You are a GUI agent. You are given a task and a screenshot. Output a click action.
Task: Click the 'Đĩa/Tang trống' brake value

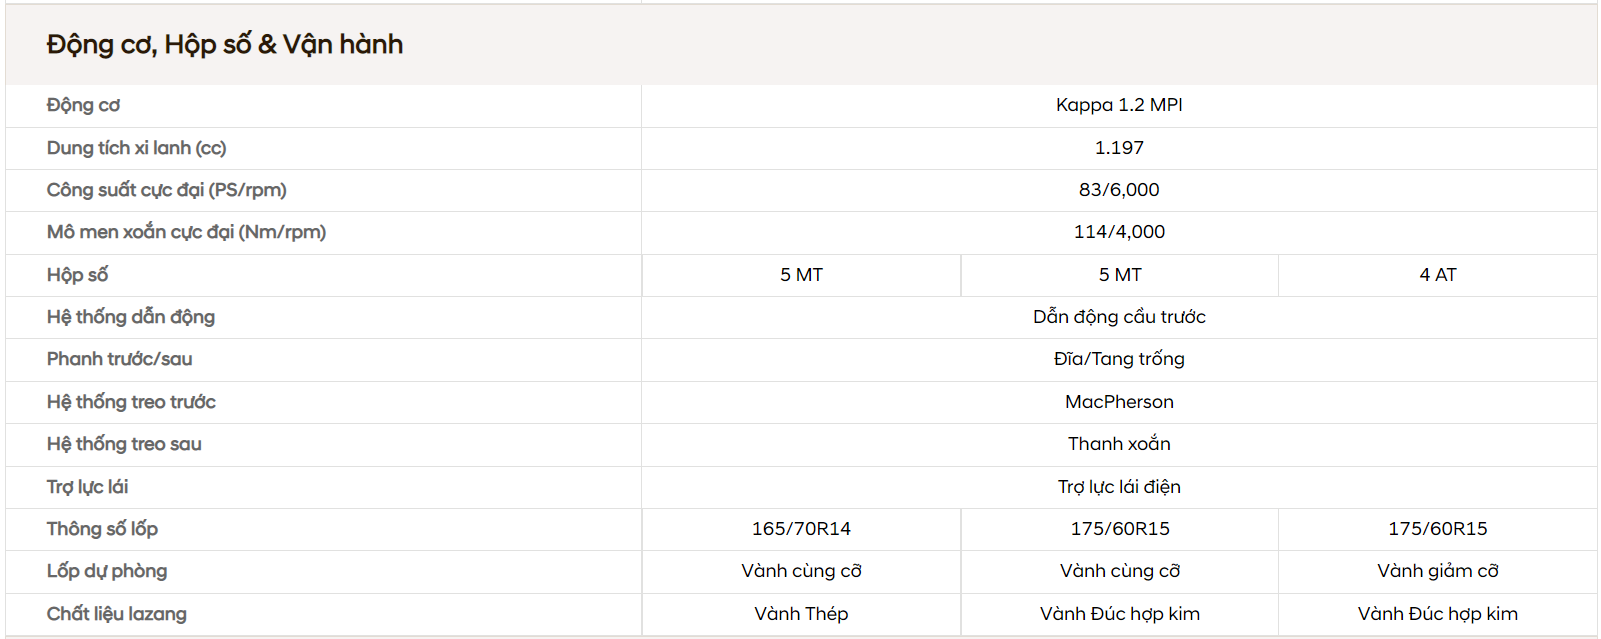1119,359
